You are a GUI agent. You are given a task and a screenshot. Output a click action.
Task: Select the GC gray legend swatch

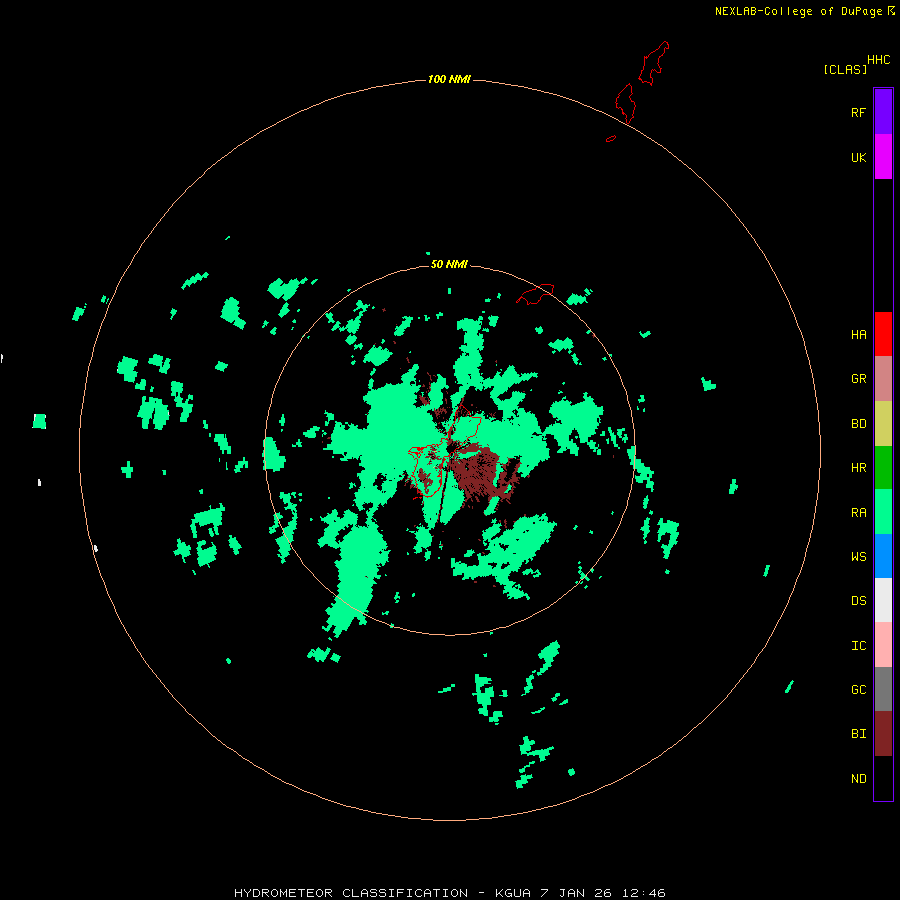click(x=883, y=689)
